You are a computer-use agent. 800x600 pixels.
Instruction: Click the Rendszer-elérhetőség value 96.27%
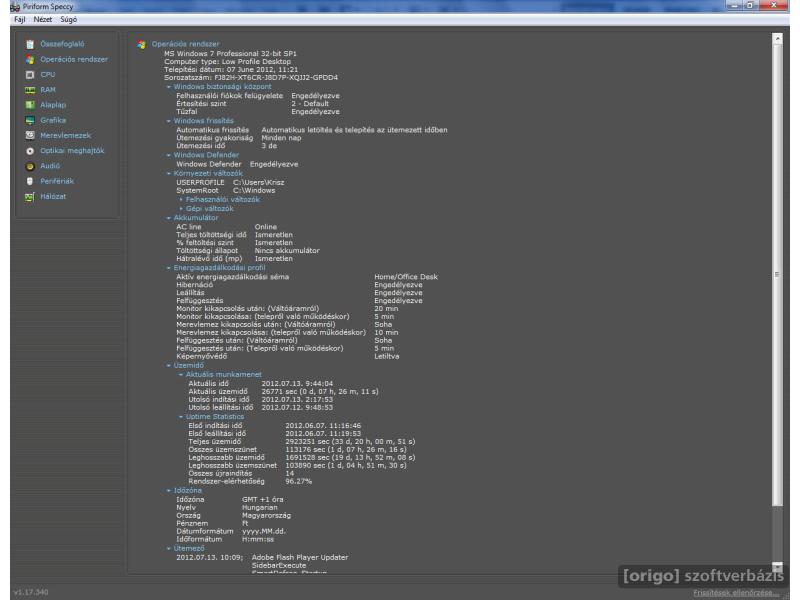point(298,482)
